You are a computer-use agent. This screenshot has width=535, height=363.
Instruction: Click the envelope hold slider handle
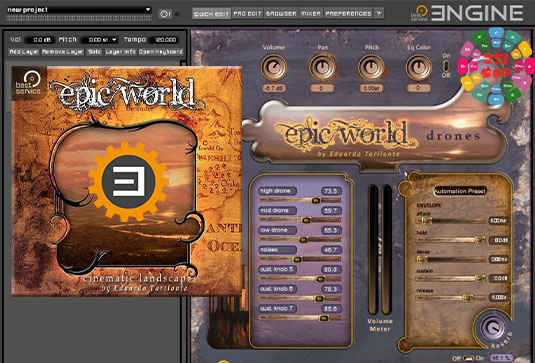(480, 240)
